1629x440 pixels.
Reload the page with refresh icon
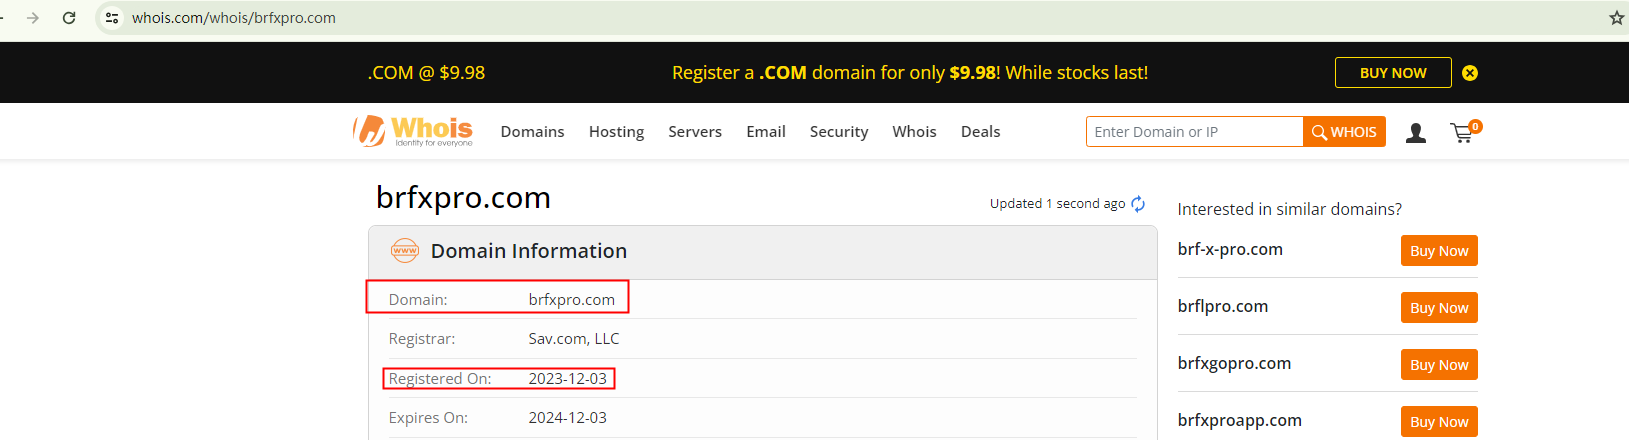pyautogui.click(x=69, y=18)
